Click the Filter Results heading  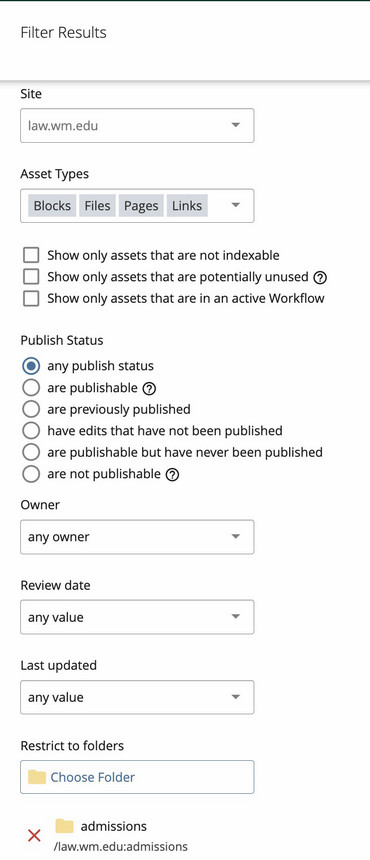64,32
